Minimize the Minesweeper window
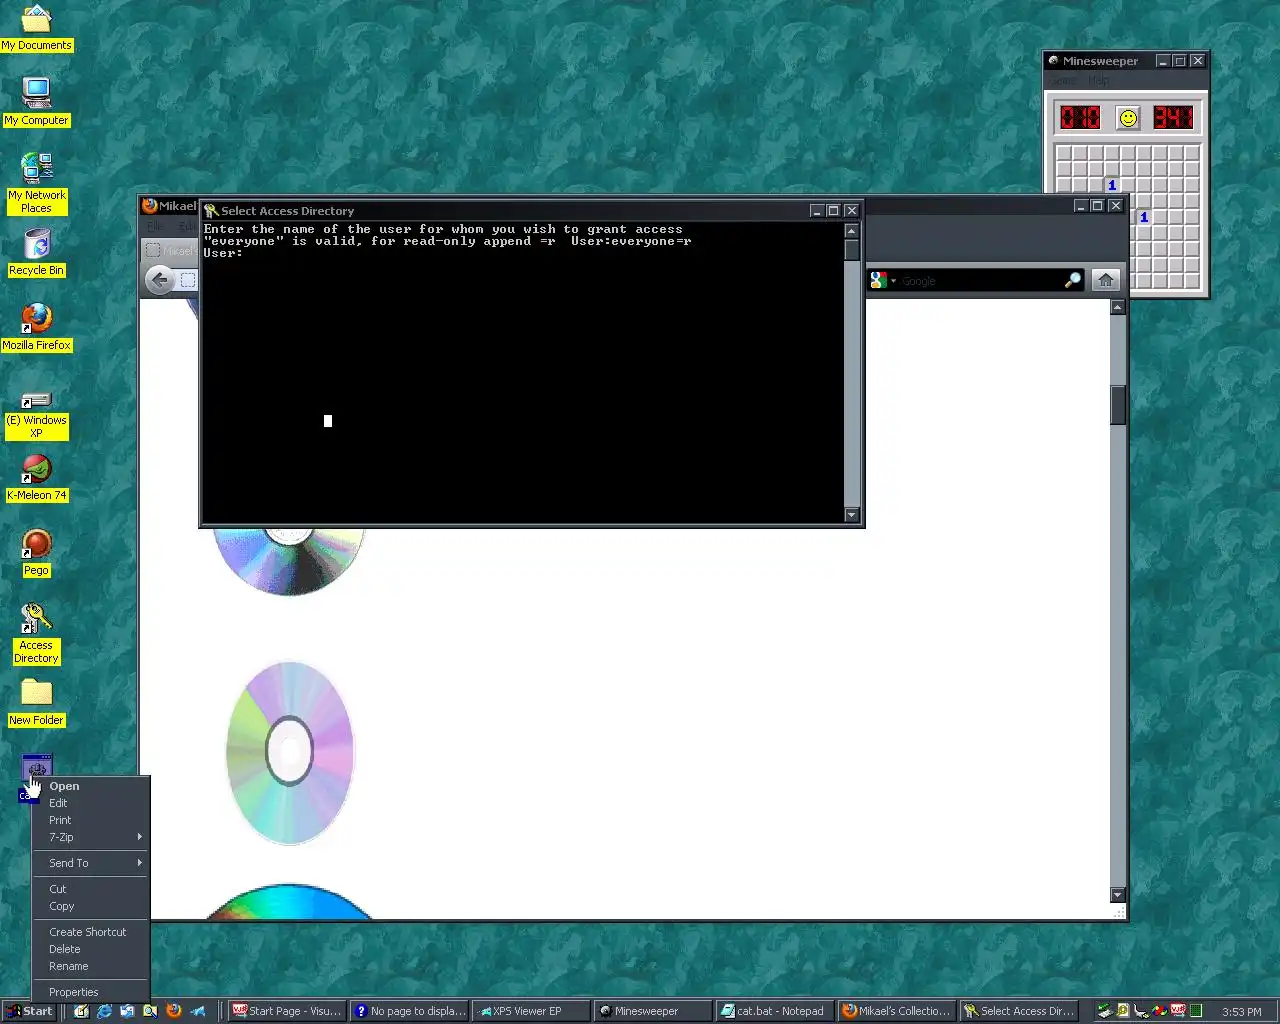1280x1024 pixels. [1162, 61]
